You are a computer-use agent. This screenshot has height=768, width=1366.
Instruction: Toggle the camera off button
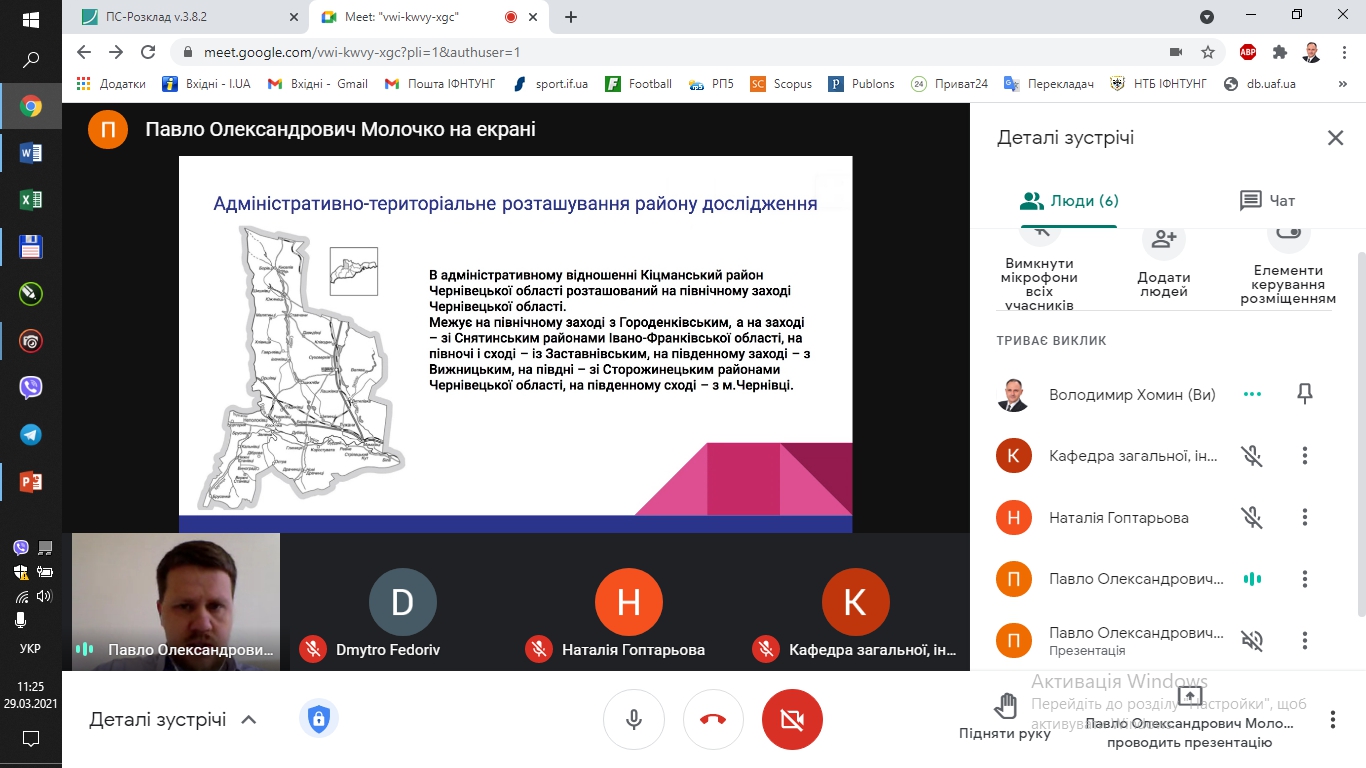tap(792, 719)
